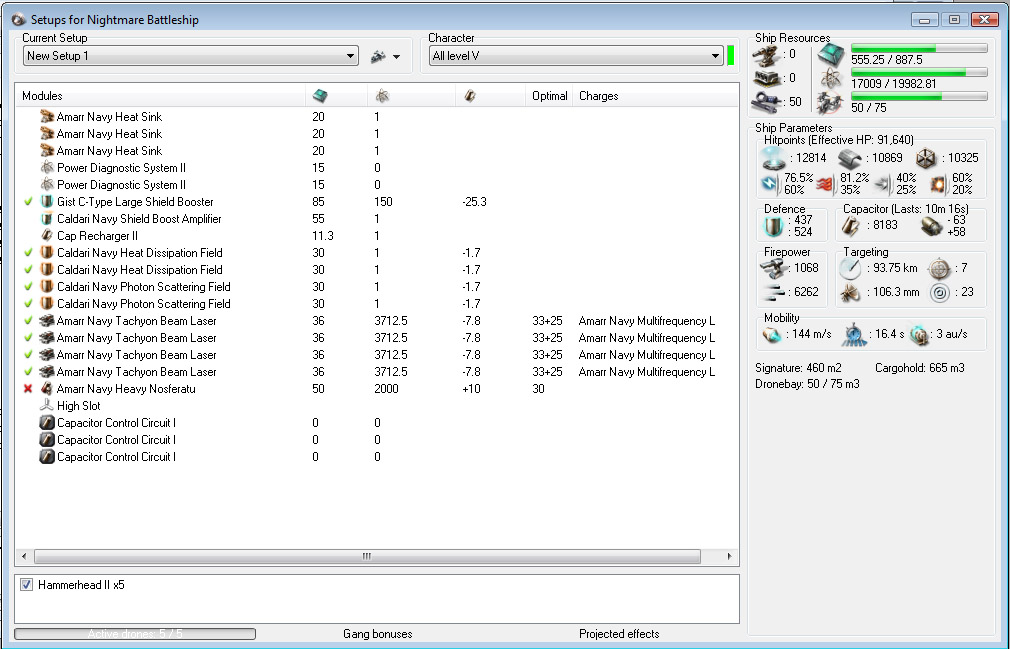The width and height of the screenshot is (1010, 649).
Task: Click the armor hitpoints icon
Action: tap(849, 158)
